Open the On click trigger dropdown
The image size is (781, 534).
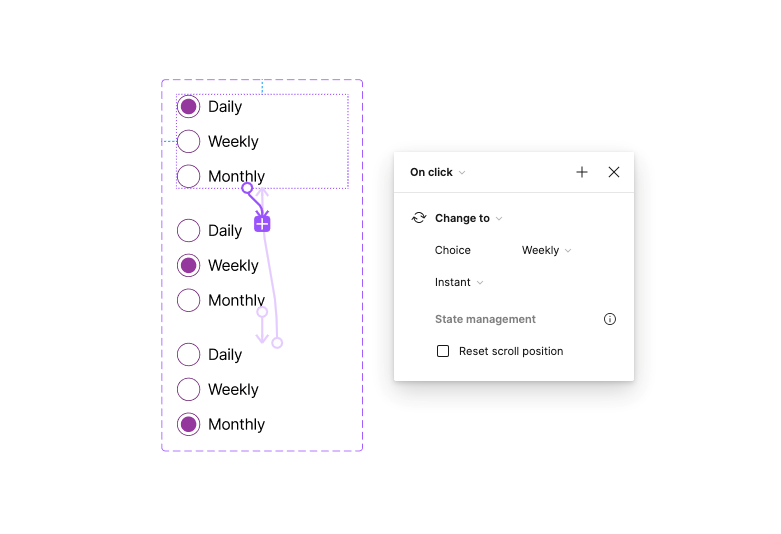[x=438, y=172]
